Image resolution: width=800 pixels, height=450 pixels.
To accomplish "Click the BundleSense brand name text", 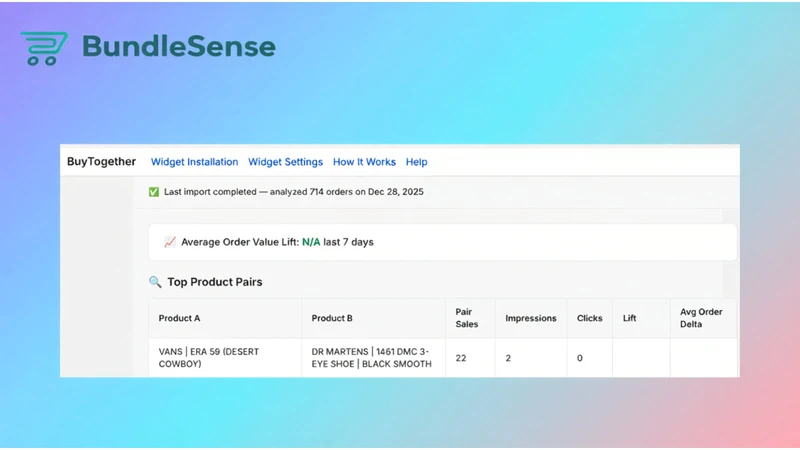I will coord(179,46).
